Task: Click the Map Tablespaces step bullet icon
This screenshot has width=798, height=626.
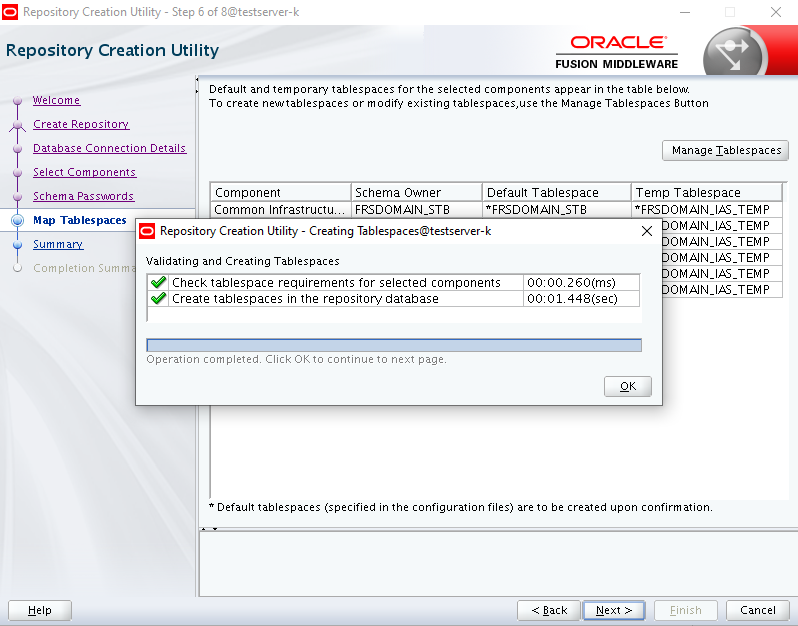Action: click(17, 220)
